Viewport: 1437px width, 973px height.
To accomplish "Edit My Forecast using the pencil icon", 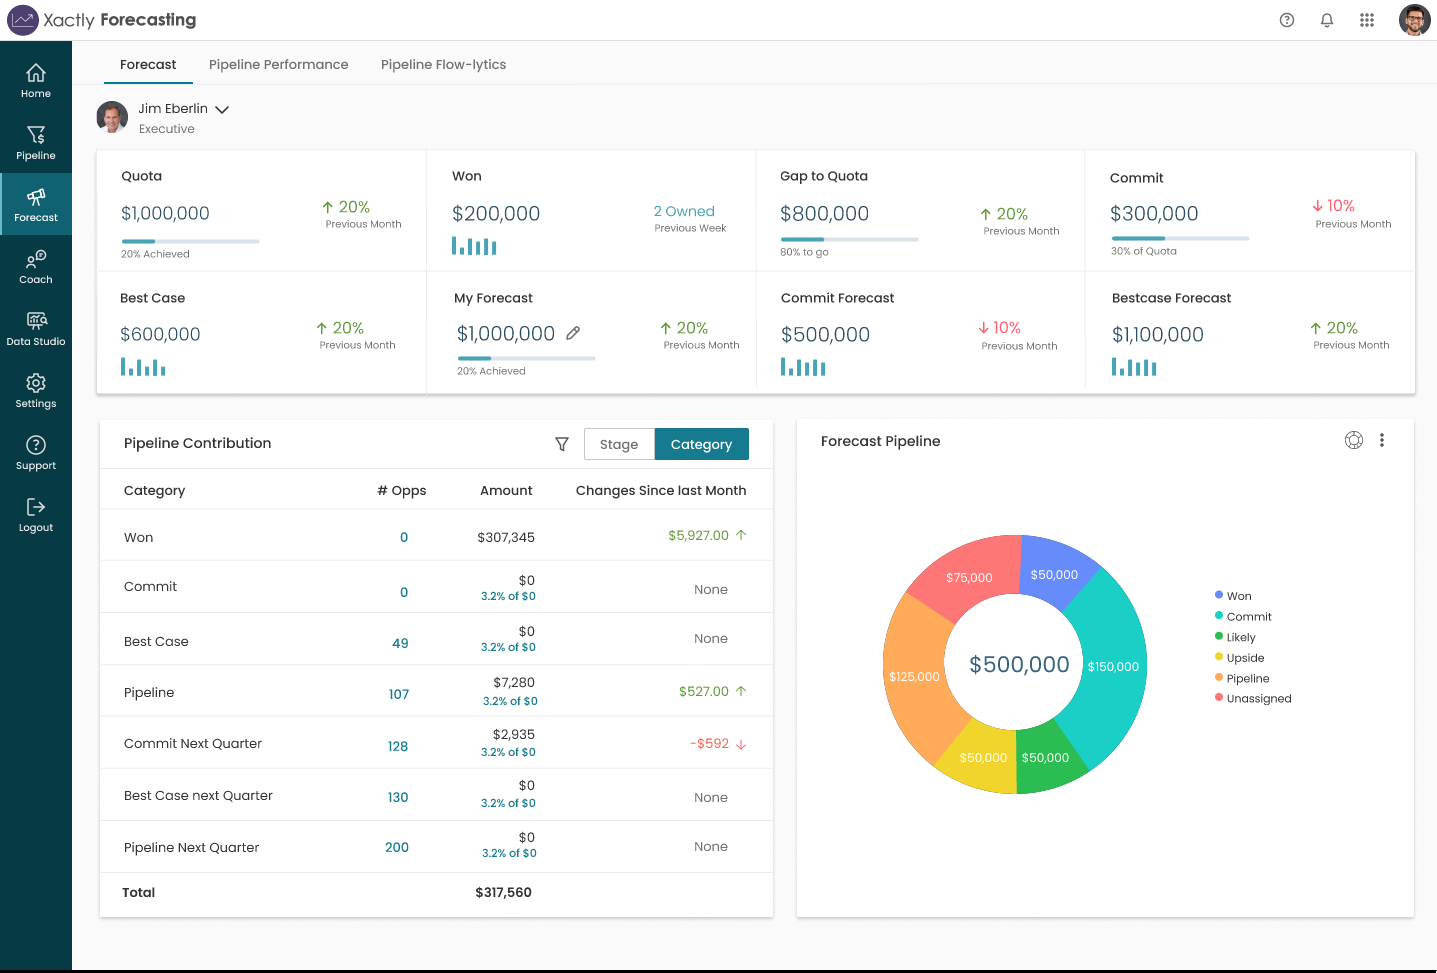I will coord(572,333).
